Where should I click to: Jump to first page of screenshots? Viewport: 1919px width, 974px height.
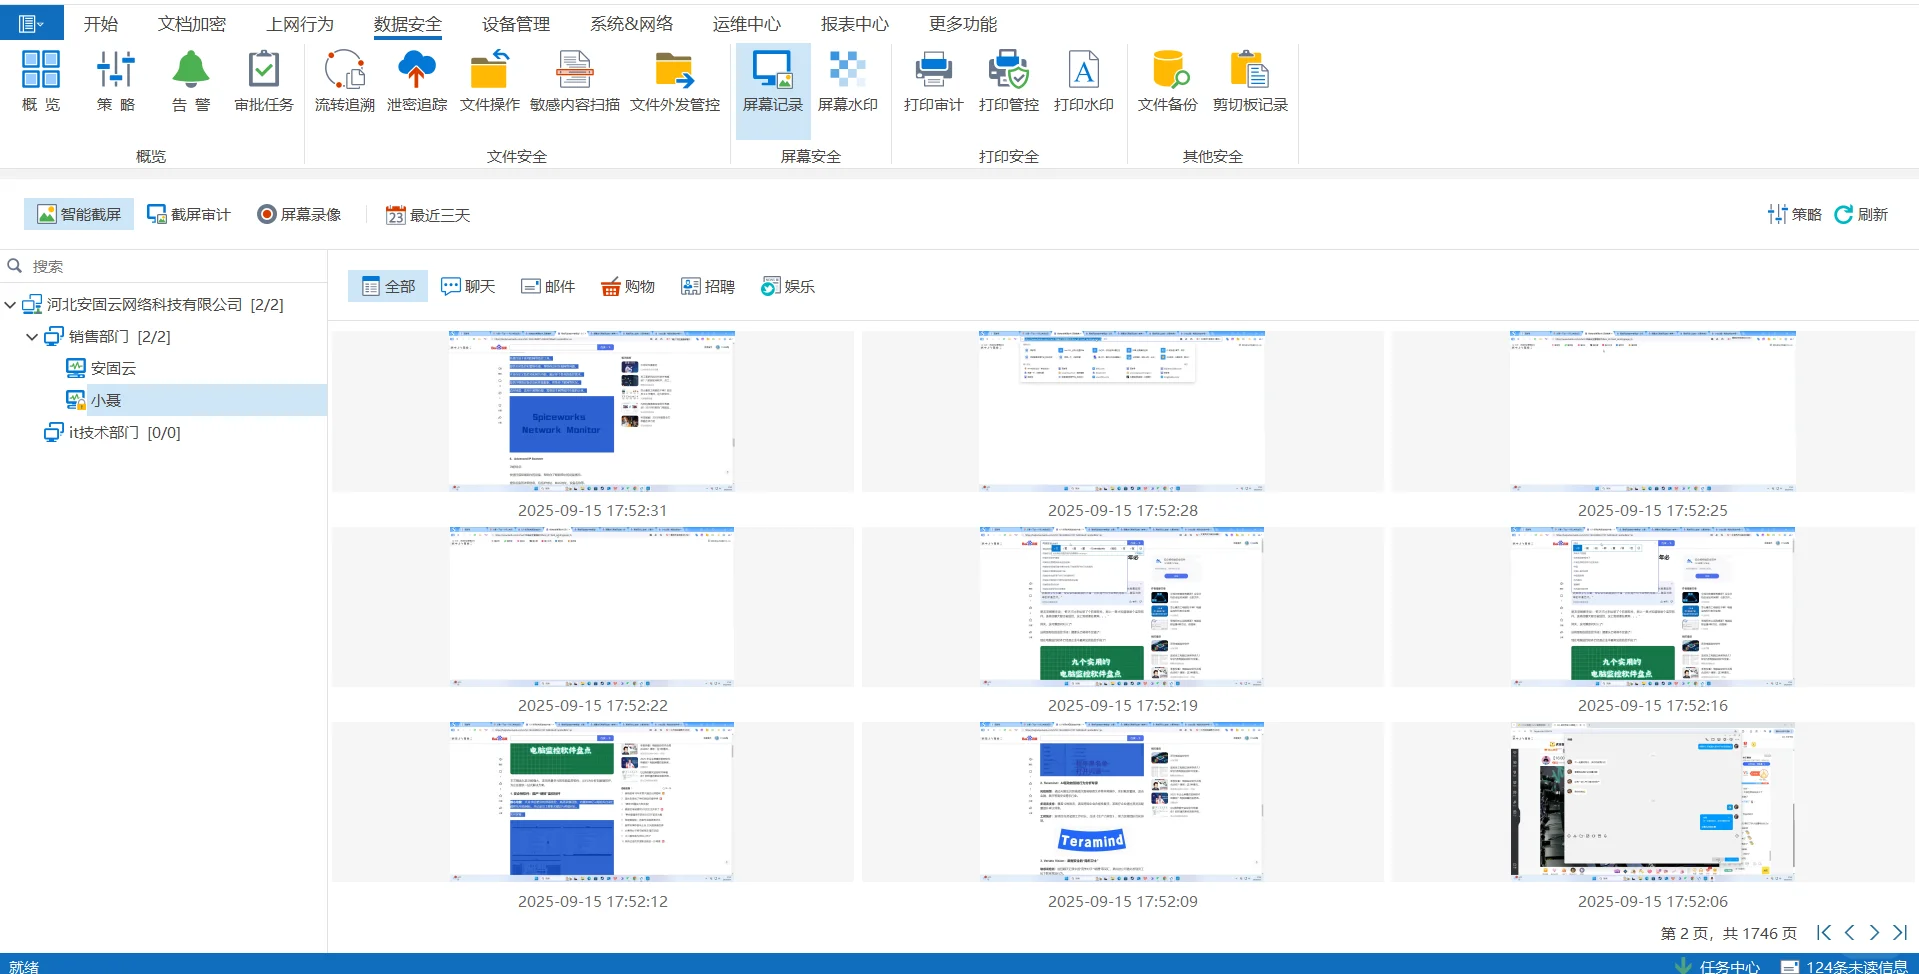pos(1824,932)
